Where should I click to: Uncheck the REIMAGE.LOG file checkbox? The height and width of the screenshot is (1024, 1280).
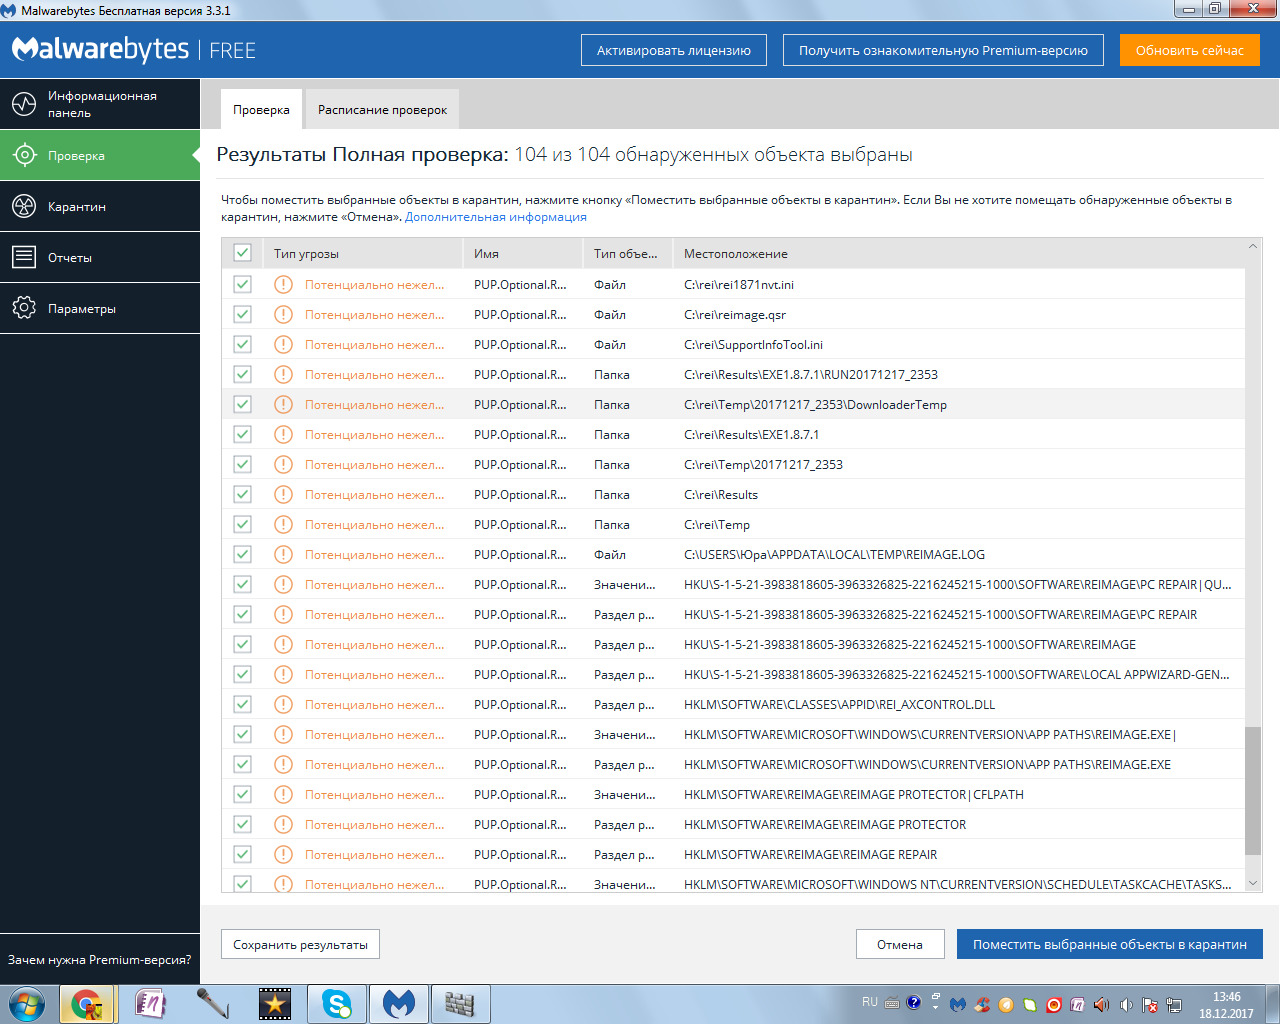(242, 554)
